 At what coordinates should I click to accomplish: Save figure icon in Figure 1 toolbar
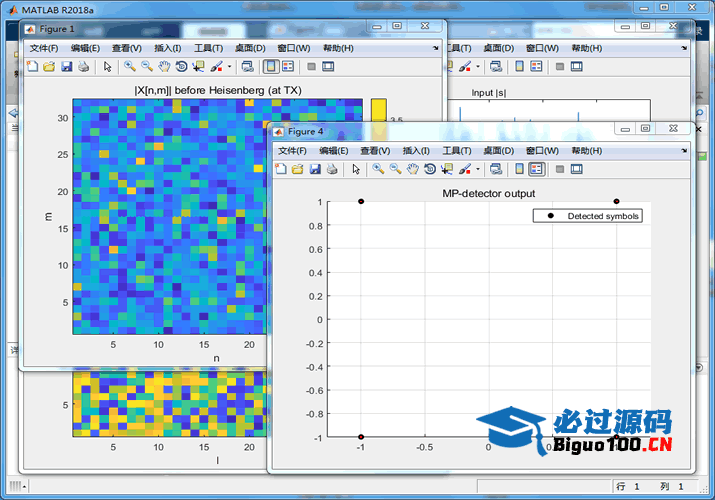click(67, 67)
